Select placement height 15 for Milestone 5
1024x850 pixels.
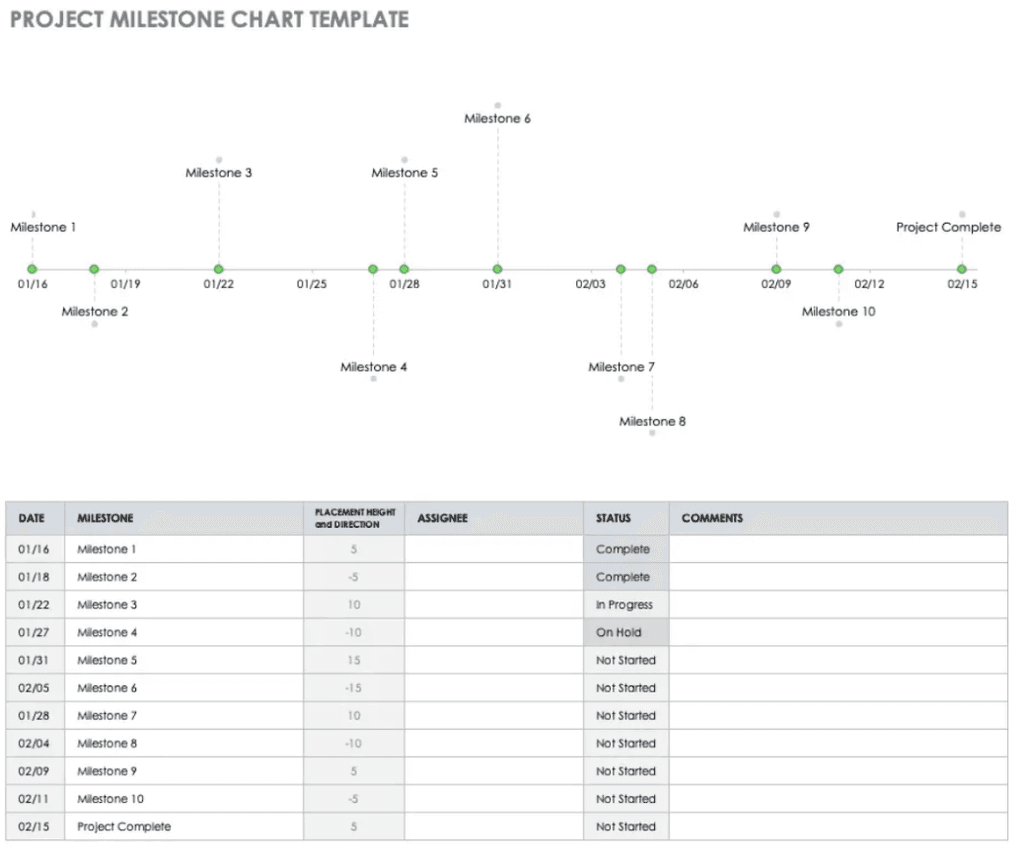(353, 660)
